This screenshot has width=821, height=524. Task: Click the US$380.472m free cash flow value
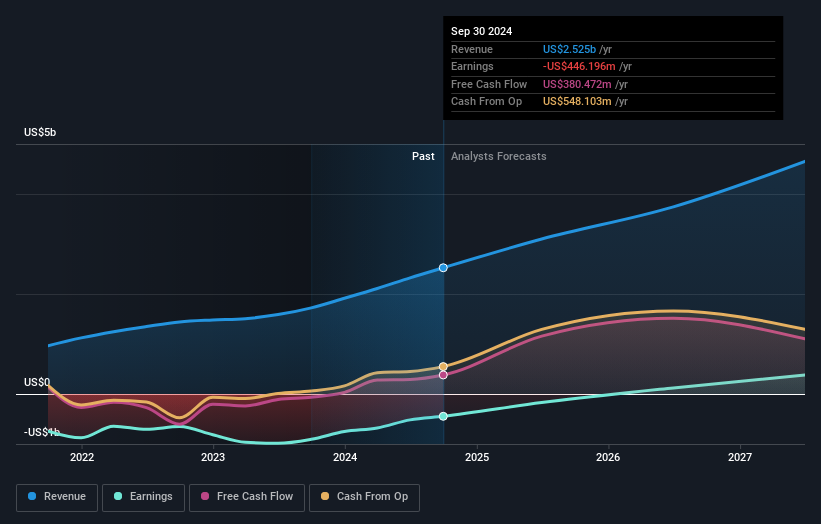577,84
